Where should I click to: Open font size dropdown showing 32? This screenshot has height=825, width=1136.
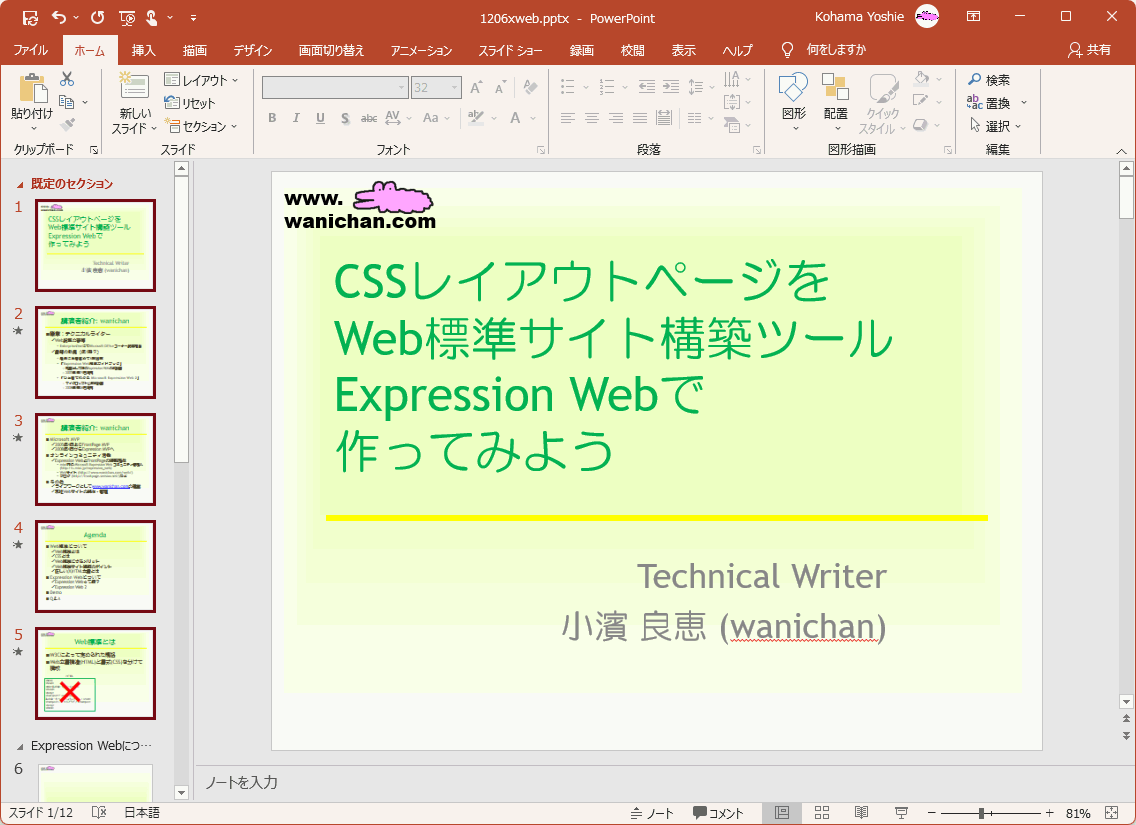tap(437, 88)
